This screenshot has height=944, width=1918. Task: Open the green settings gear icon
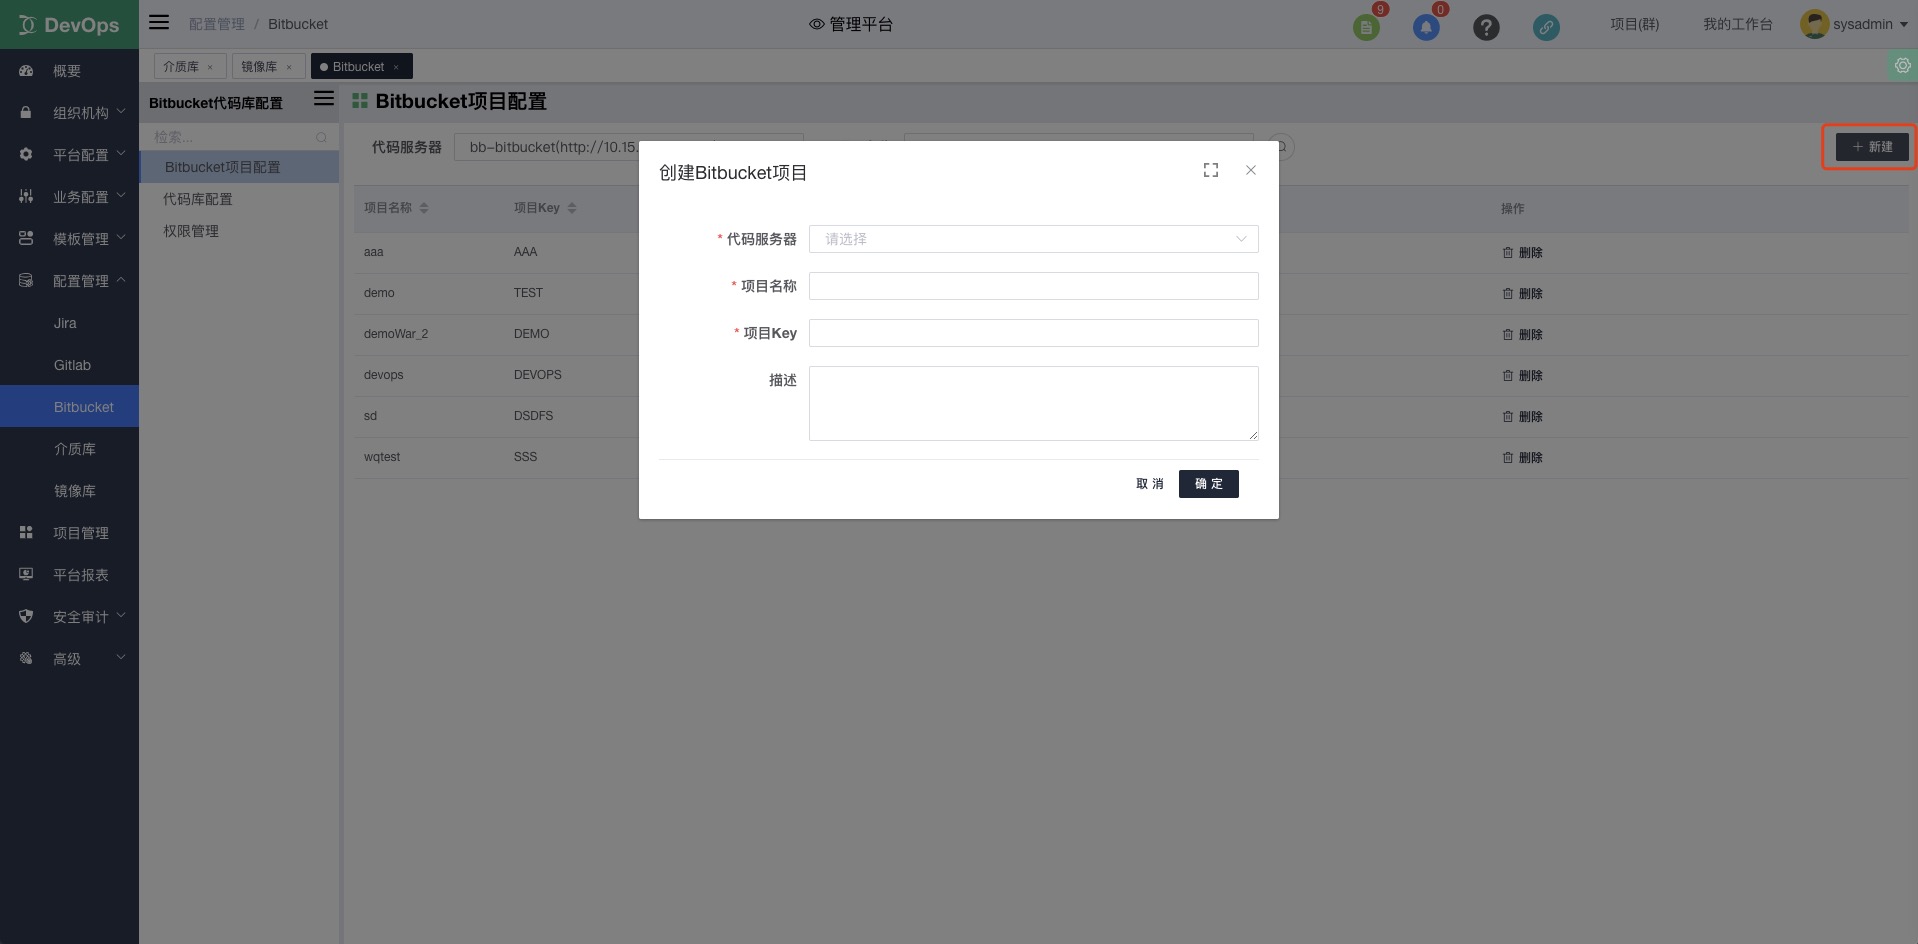click(x=1902, y=66)
